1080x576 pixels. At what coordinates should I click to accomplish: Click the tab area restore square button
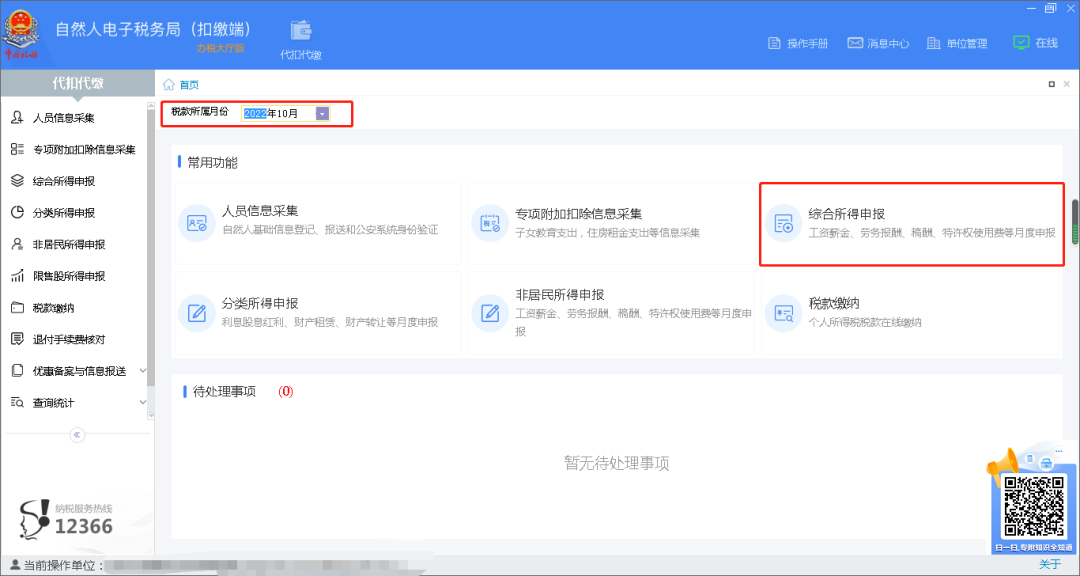coord(1052,84)
